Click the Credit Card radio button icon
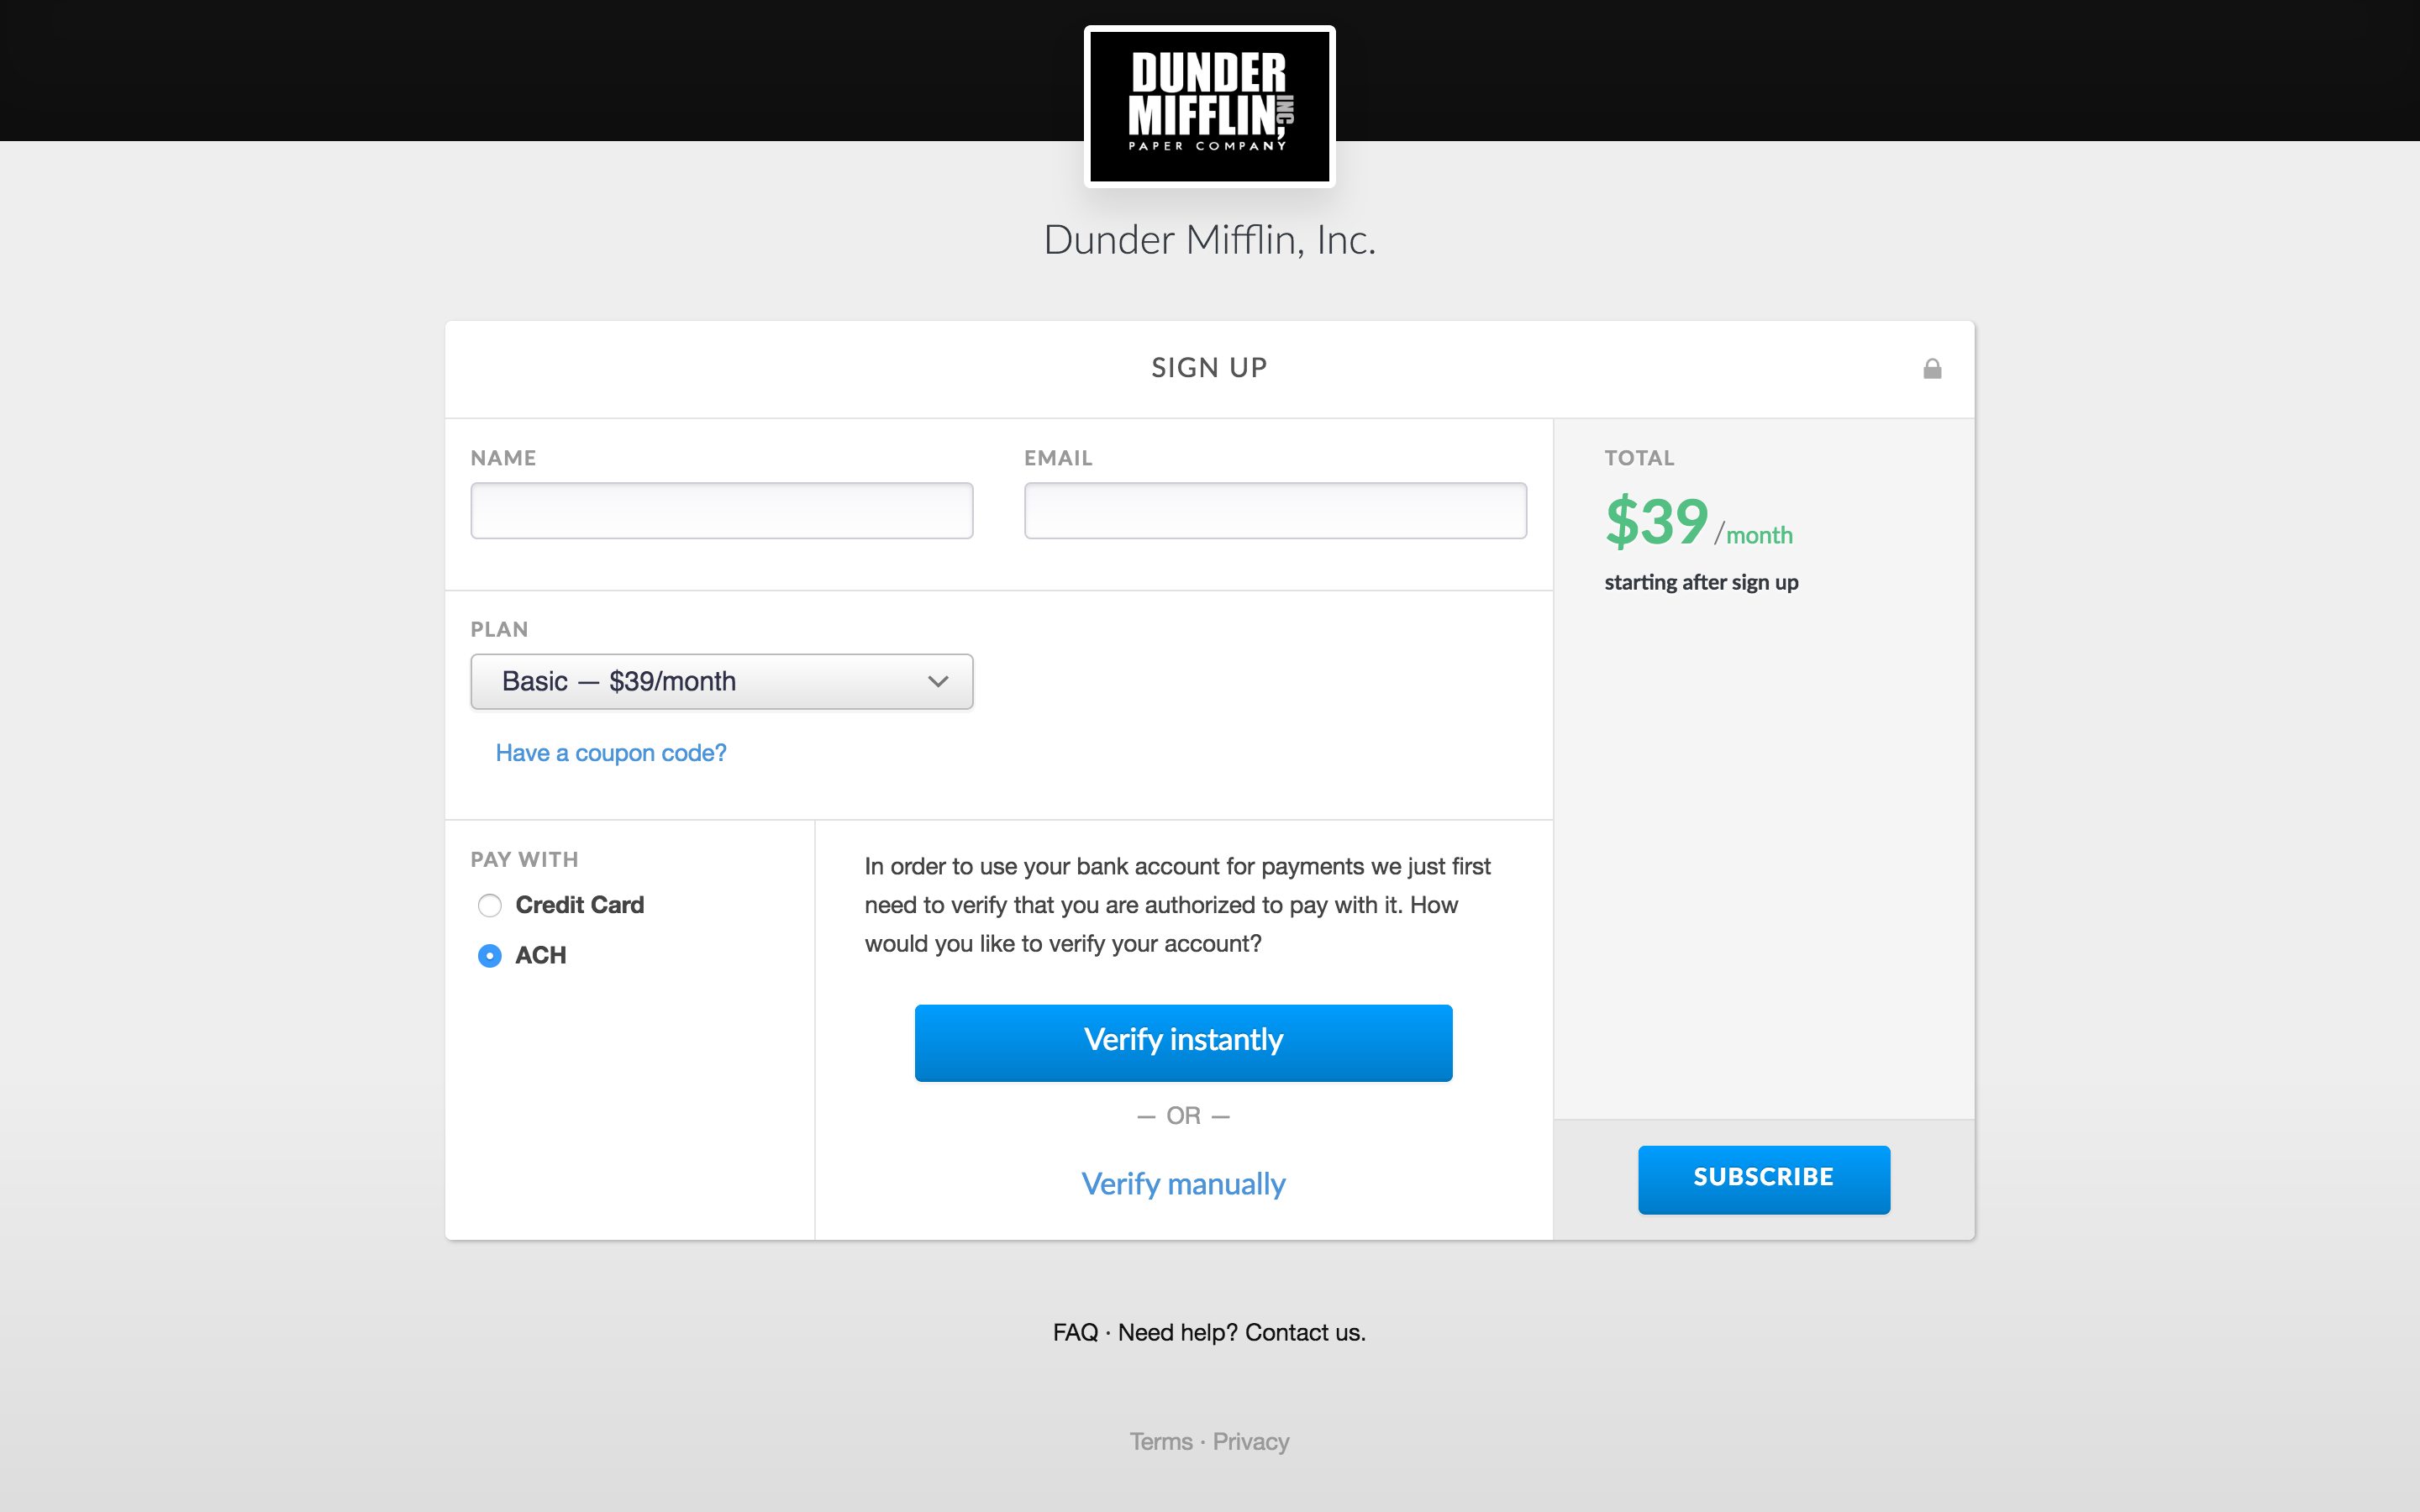 coord(490,902)
